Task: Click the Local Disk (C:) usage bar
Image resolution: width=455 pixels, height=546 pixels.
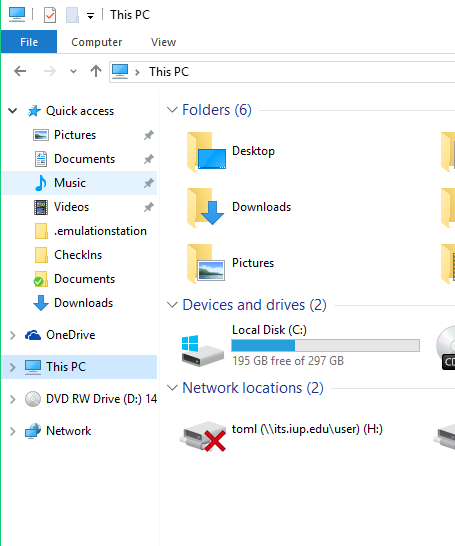Action: click(x=325, y=345)
